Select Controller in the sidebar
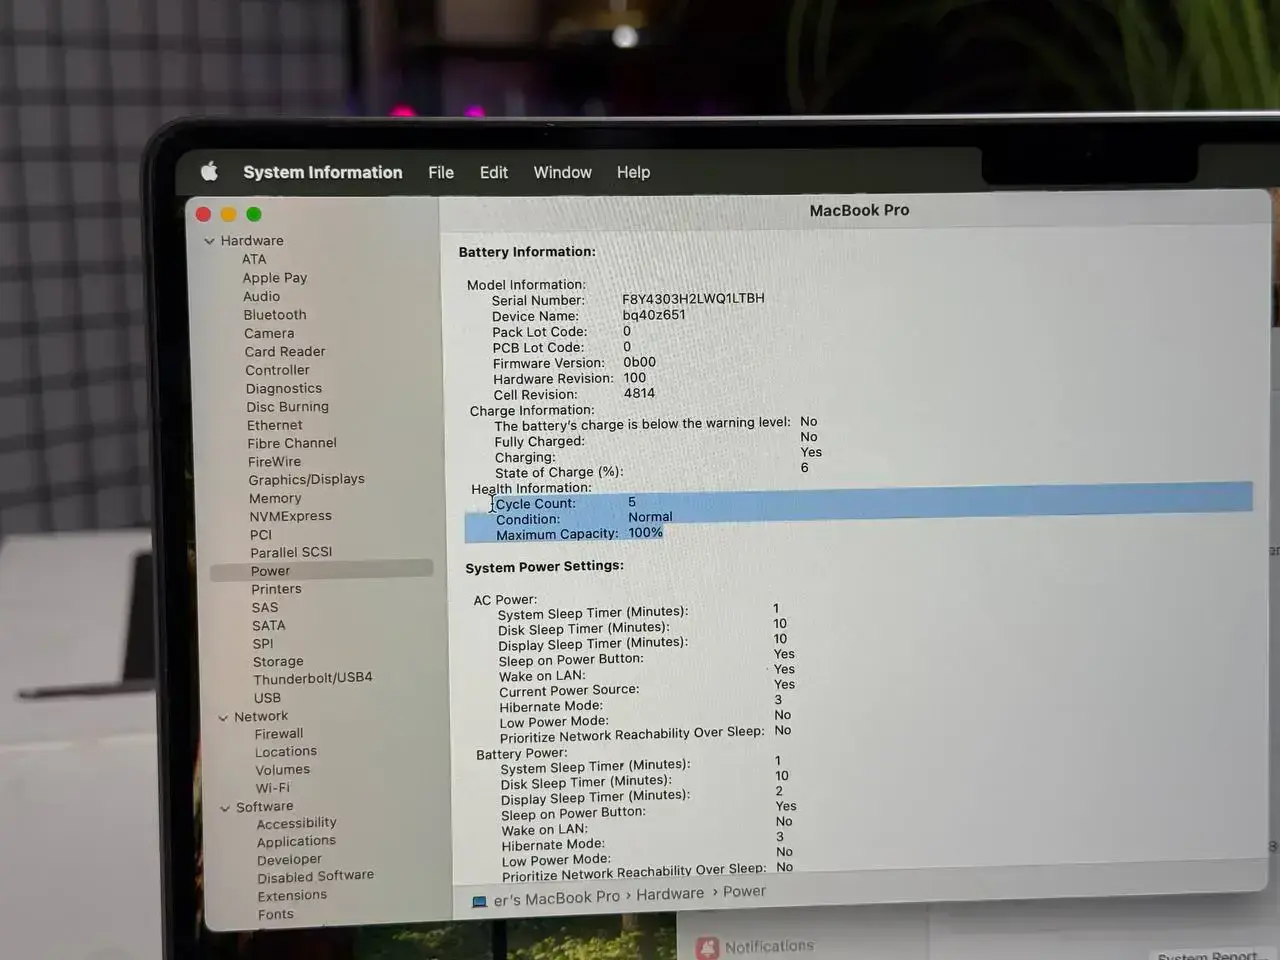The height and width of the screenshot is (960, 1280). [x=277, y=370]
